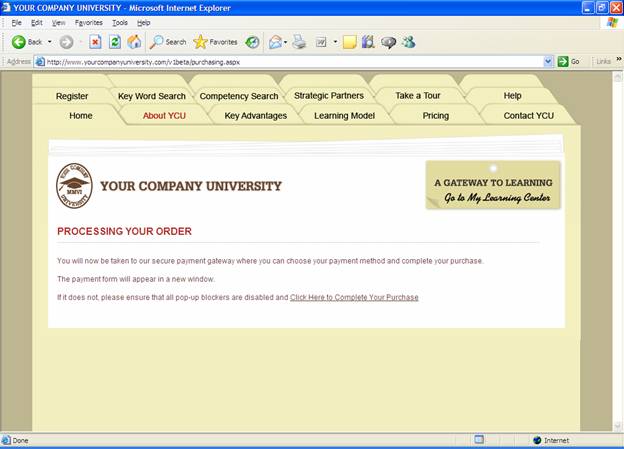
Task: Click the Internet Explorer title bar icon
Action: (6, 7)
